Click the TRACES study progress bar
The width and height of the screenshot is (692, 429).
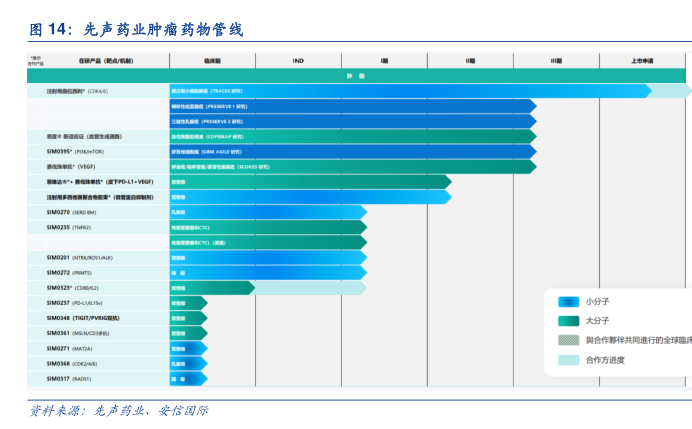[x=410, y=91]
